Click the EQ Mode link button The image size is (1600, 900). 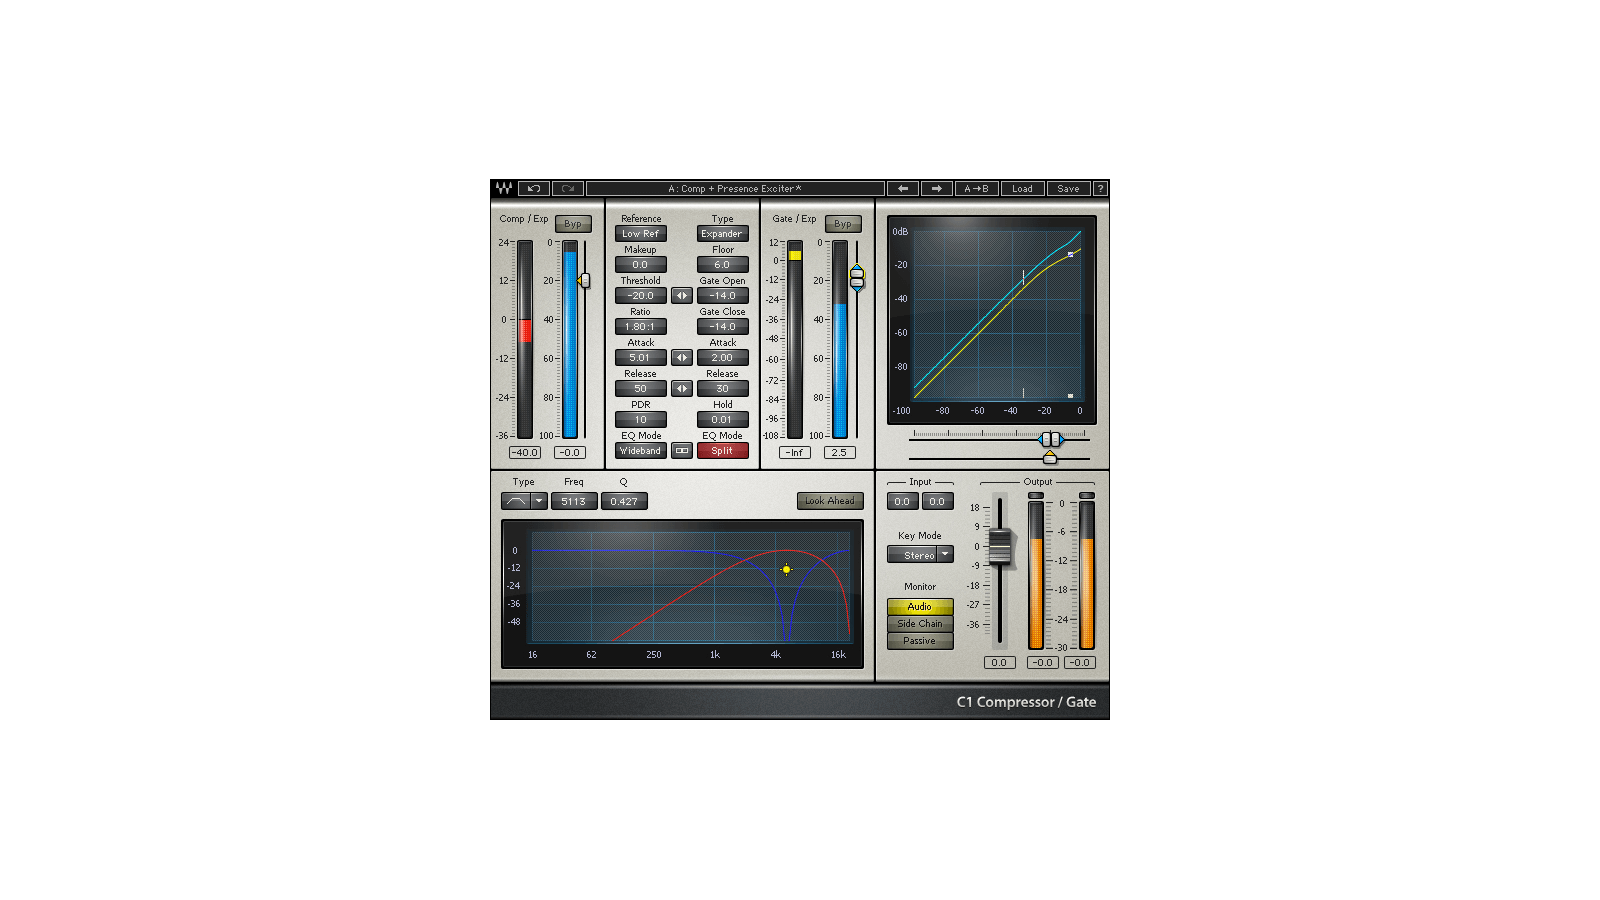682,451
